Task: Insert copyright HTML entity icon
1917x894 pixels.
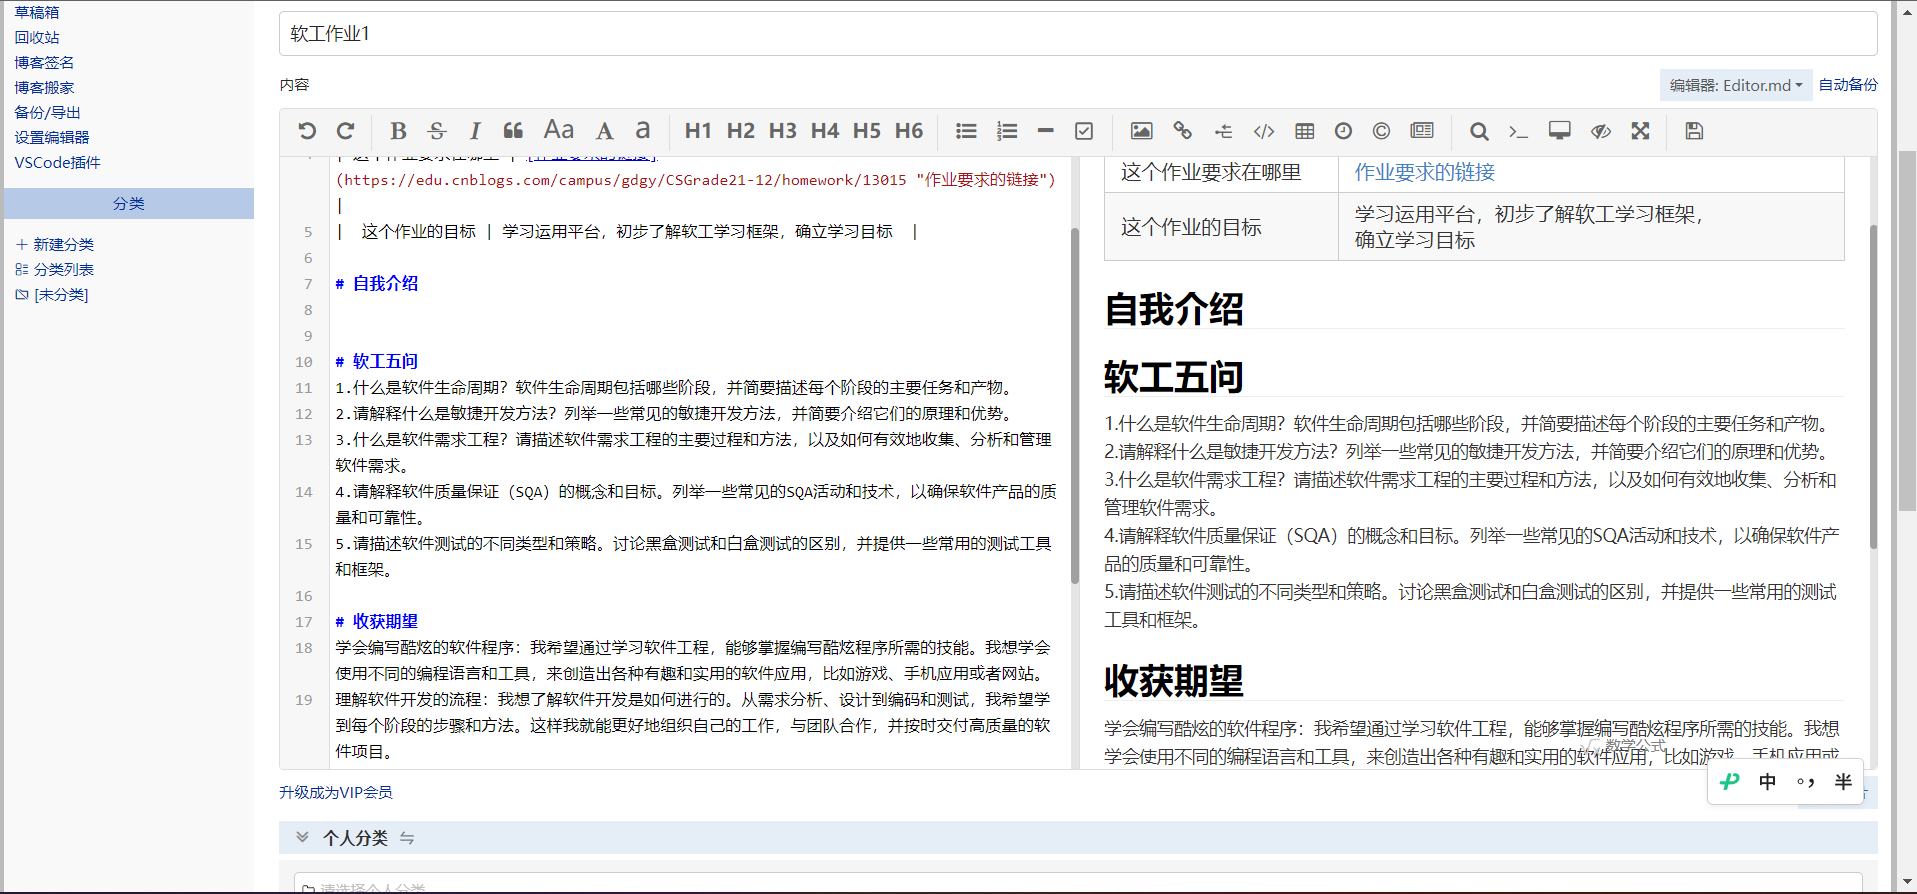Action: [1382, 131]
